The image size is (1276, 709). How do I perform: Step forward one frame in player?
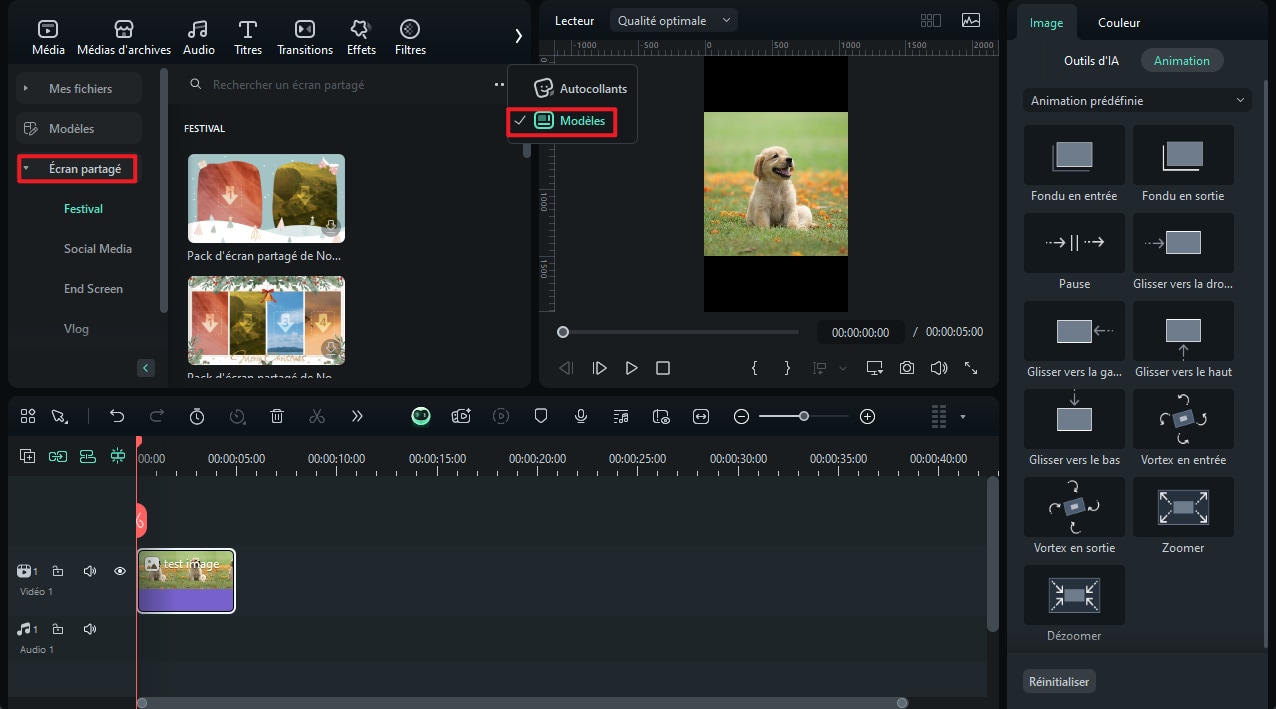click(x=599, y=368)
